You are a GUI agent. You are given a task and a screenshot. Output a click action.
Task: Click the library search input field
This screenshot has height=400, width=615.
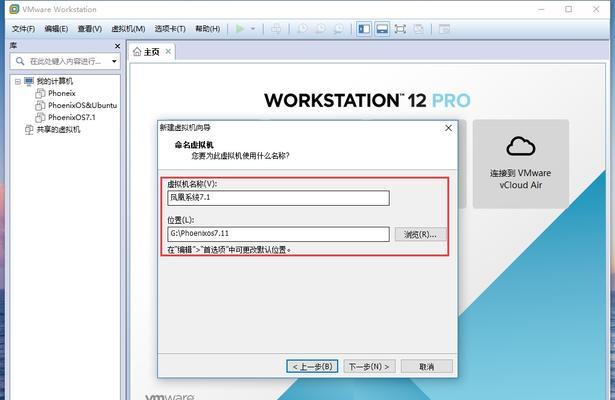[x=66, y=61]
